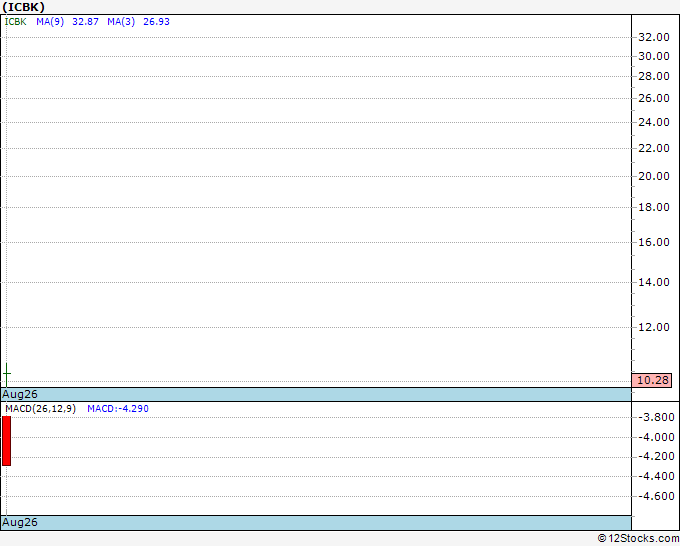Click the -4.600 MACD axis label
The height and width of the screenshot is (546, 680).
pyautogui.click(x=656, y=496)
